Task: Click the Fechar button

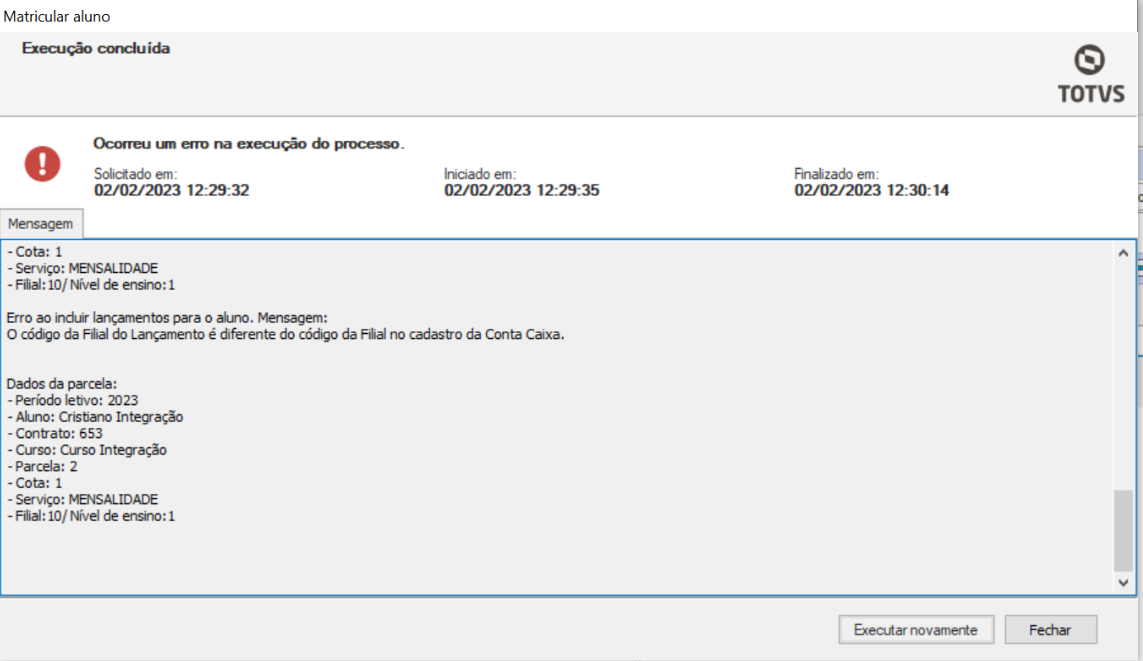Action: coord(1050,630)
